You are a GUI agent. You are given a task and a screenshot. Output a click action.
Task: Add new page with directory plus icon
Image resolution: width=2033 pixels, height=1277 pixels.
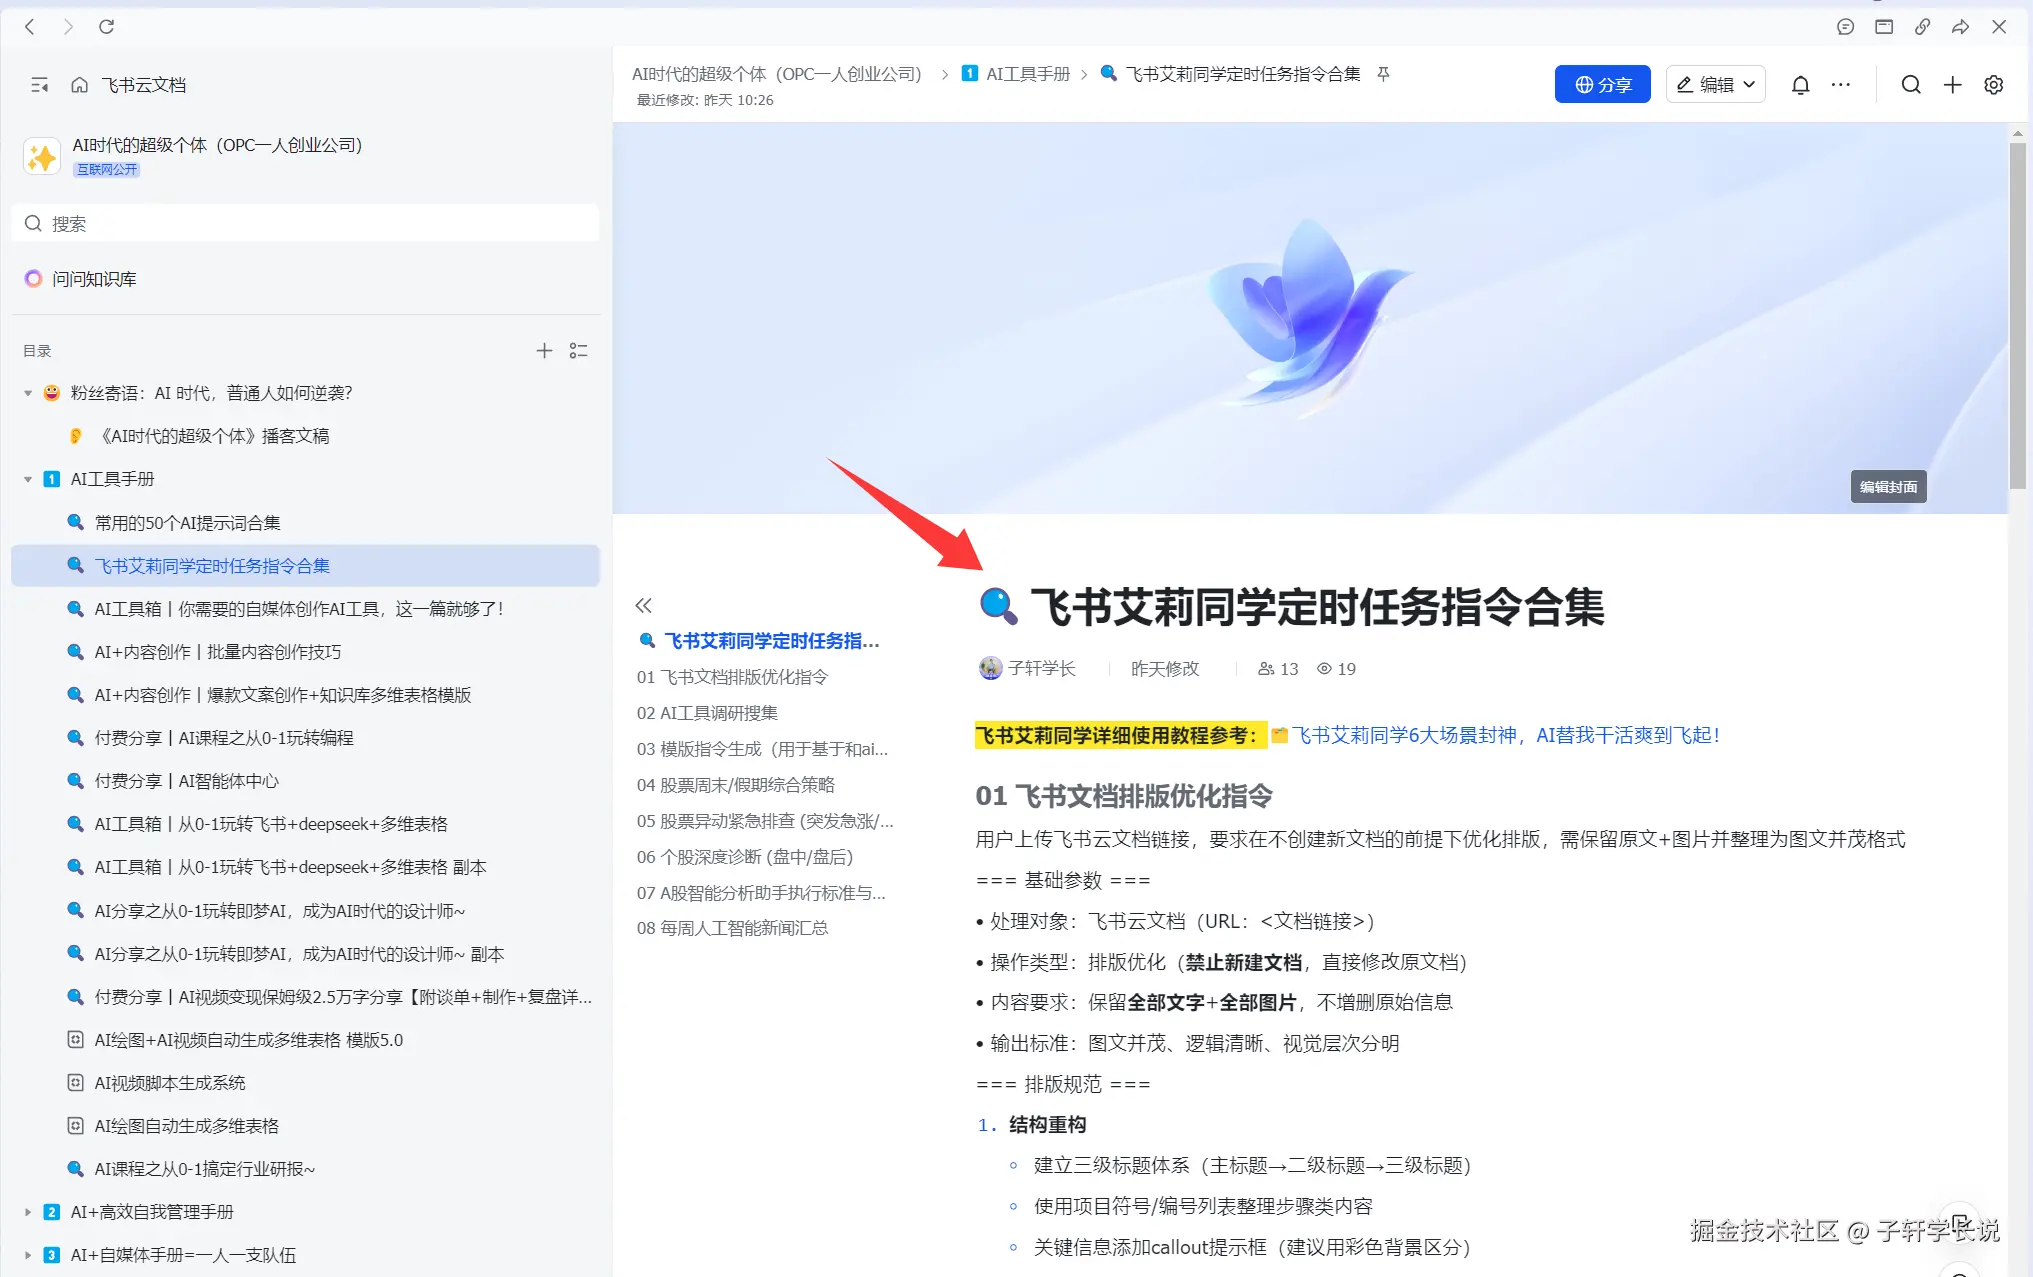(544, 350)
